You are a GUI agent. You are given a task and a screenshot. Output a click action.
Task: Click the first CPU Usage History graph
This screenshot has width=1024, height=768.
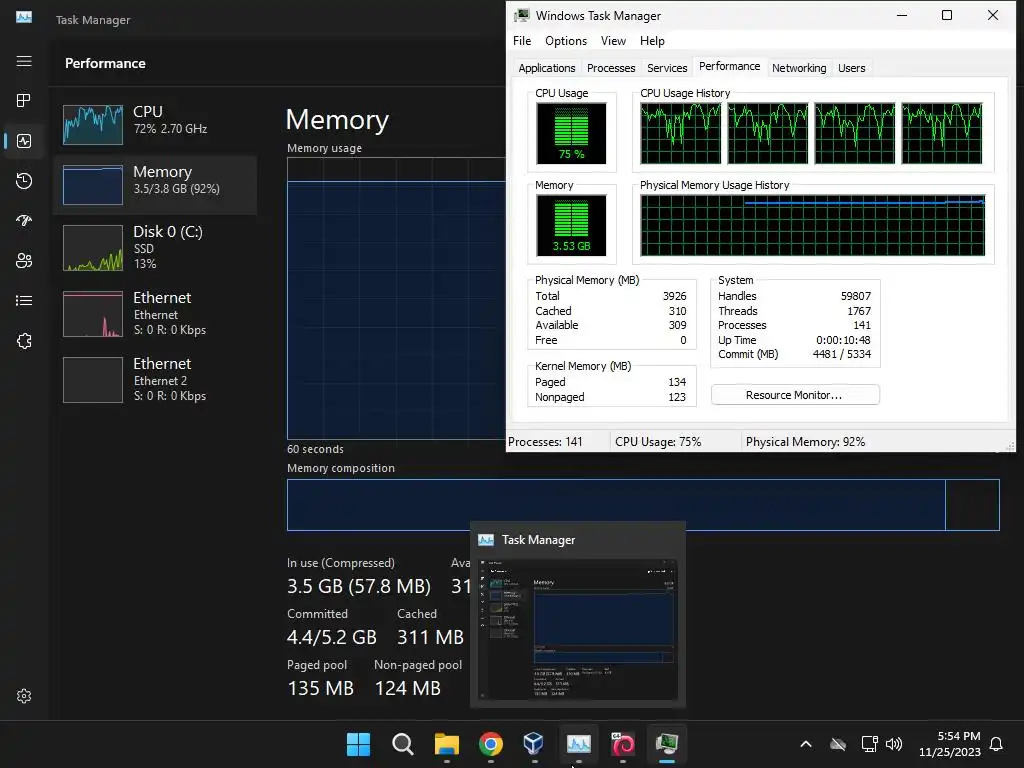point(680,133)
